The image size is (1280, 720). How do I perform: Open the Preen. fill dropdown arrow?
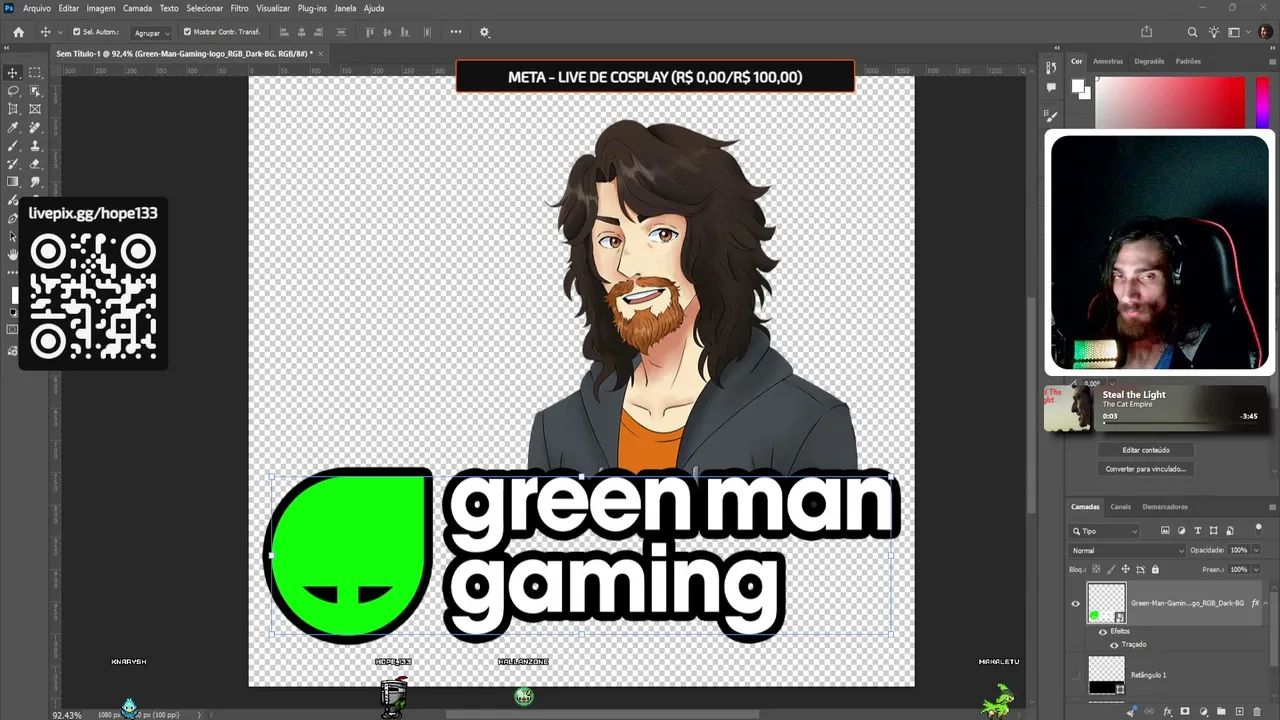click(x=1256, y=570)
